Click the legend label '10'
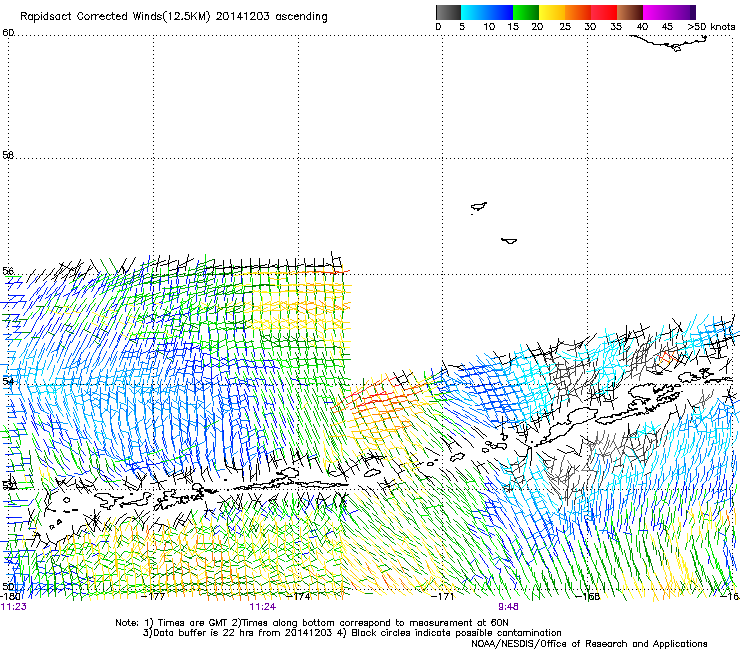The height and width of the screenshot is (650, 740). [489, 27]
